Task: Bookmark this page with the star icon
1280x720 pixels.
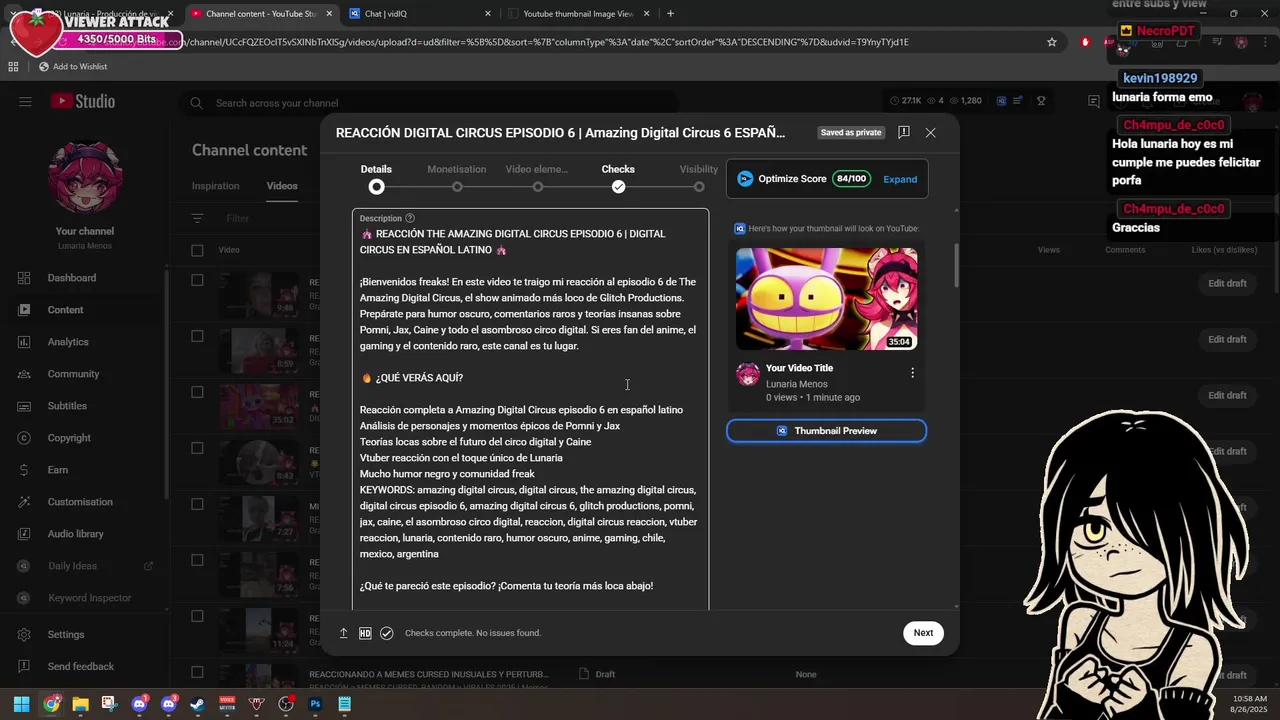Action: (1052, 42)
